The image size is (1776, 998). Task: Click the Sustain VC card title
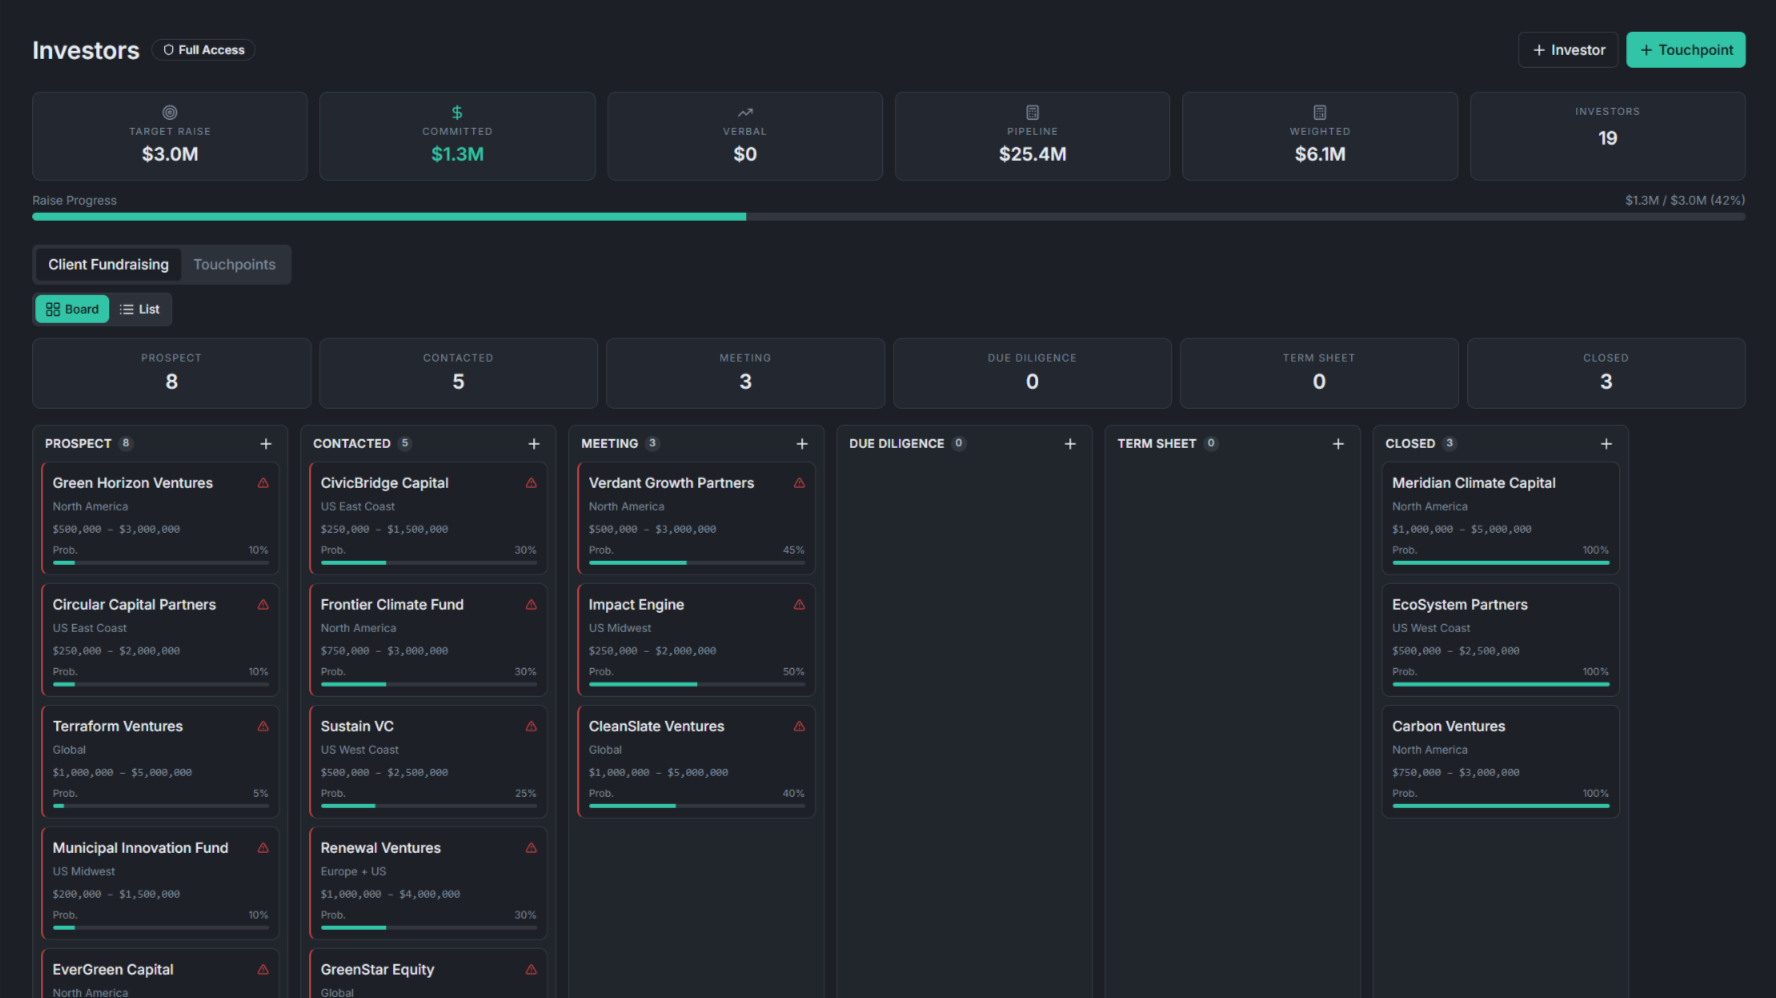[357, 727]
